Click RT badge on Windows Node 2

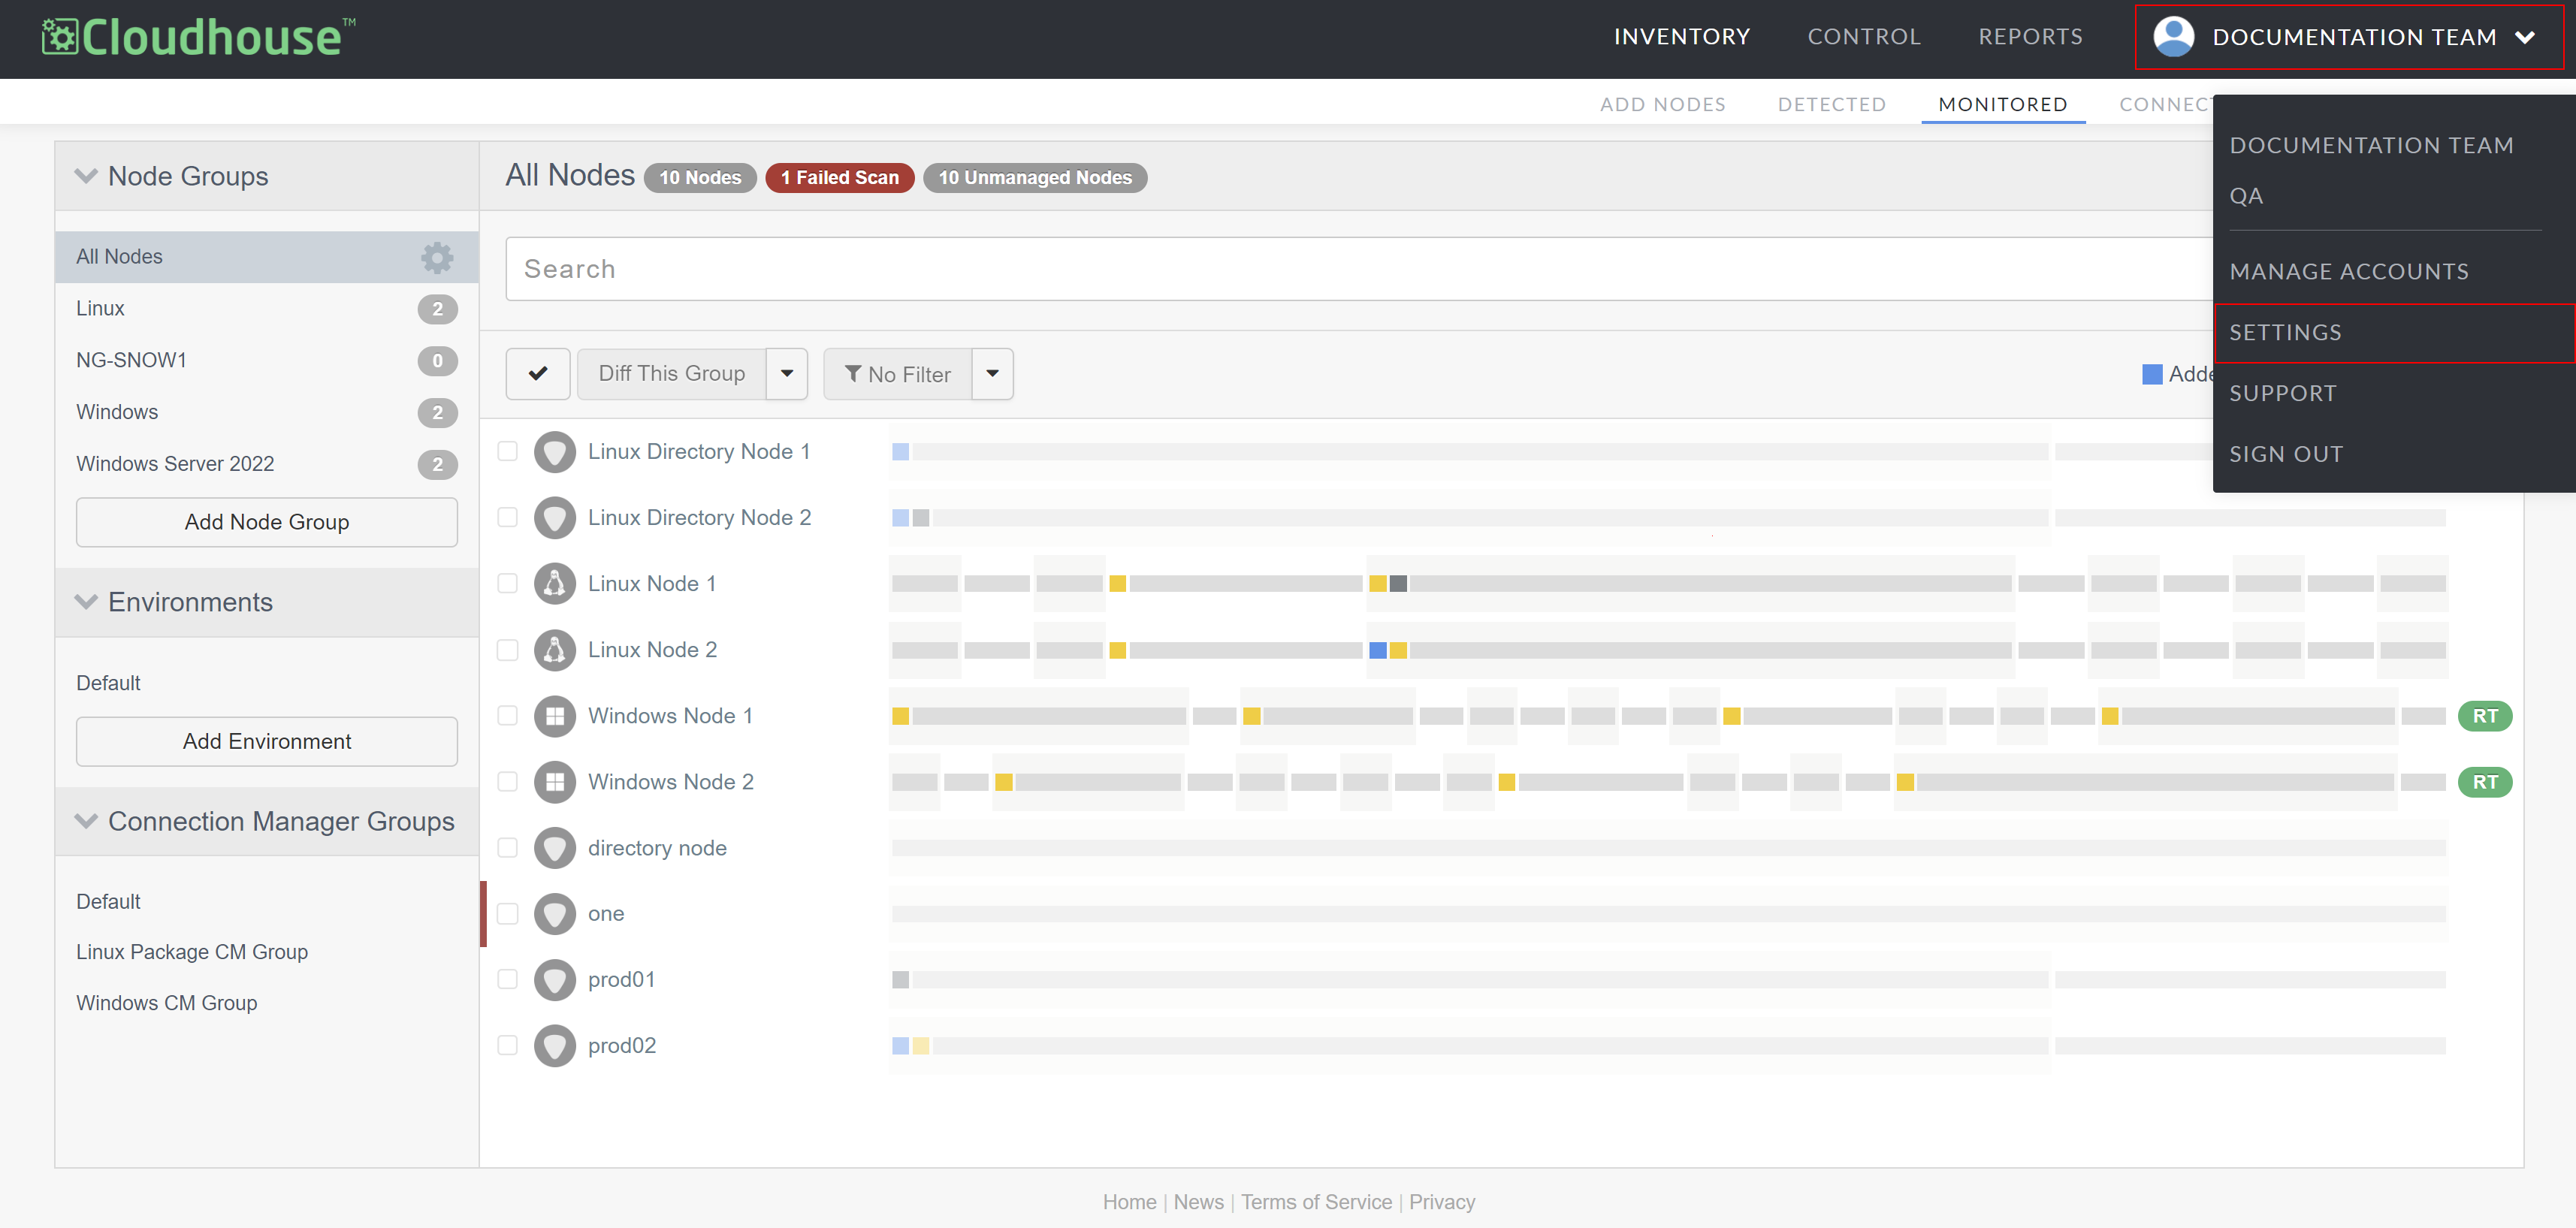[x=2485, y=782]
